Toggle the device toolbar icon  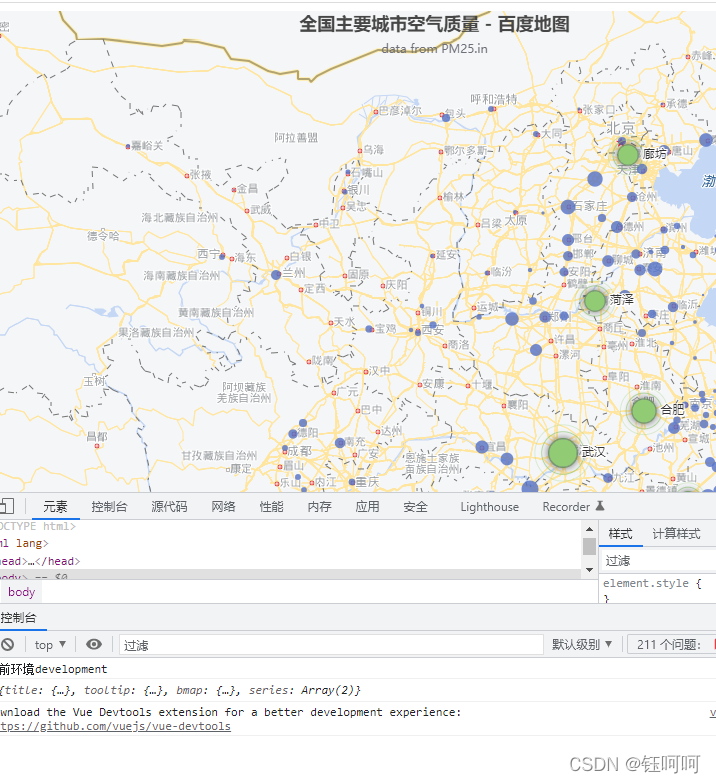click(x=7, y=506)
